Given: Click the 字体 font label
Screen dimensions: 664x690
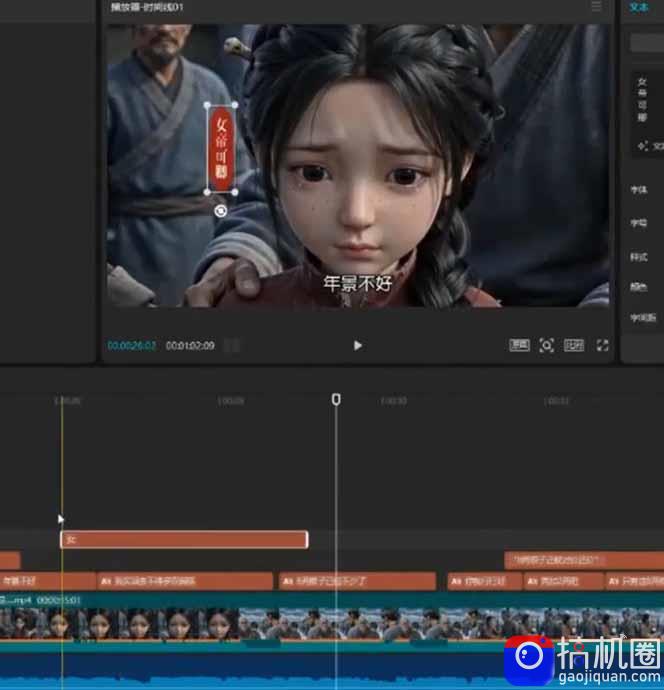Looking at the screenshot, I should (x=638, y=190).
